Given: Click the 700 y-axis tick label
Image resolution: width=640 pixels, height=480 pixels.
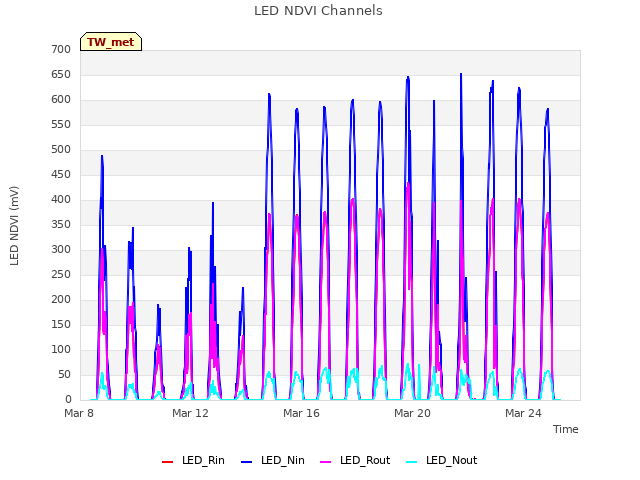Looking at the screenshot, I should 61,50.
